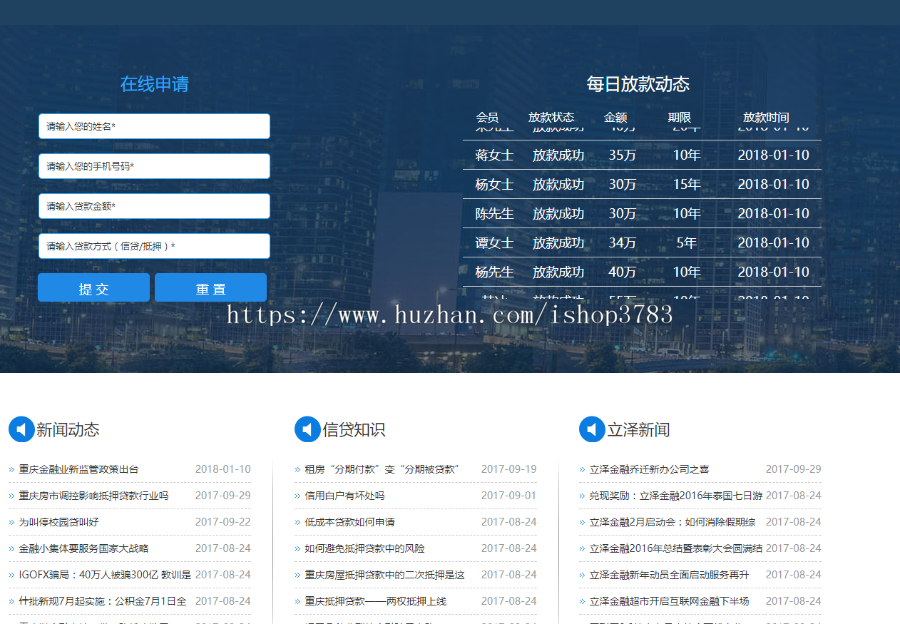The image size is (900, 624).
Task: Click the loan amount input 请输入贷款金额
Action: coord(154,206)
